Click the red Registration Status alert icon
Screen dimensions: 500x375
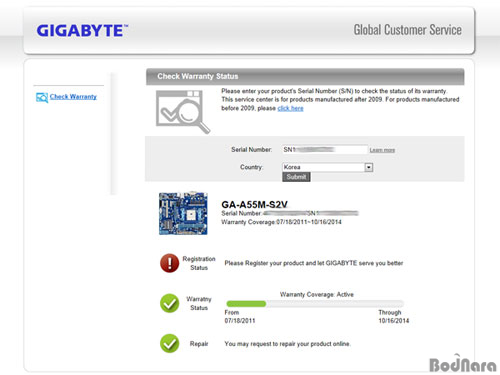pos(170,263)
